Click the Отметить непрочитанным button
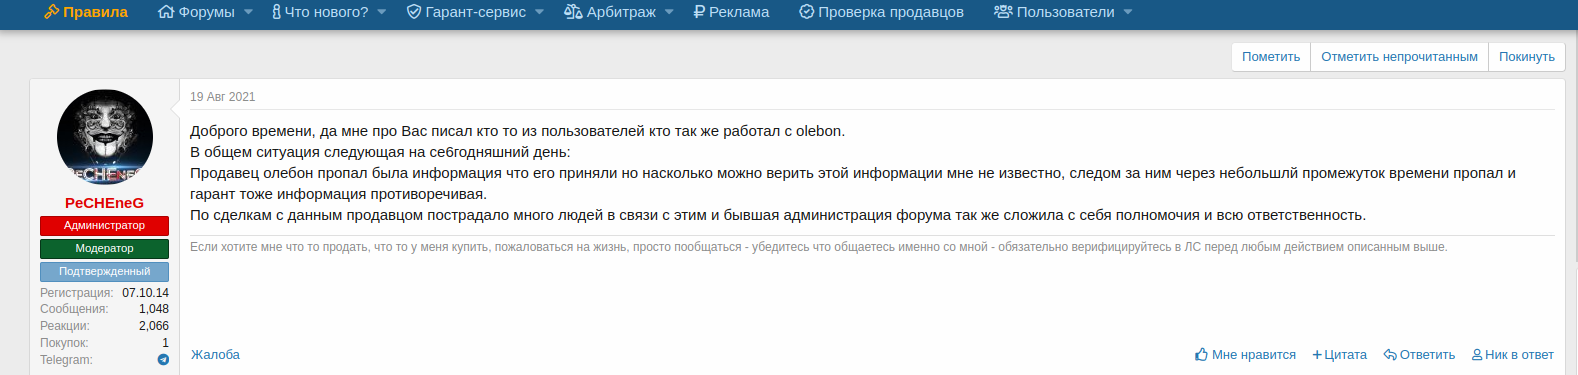Image resolution: width=1578 pixels, height=375 pixels. (x=1399, y=57)
